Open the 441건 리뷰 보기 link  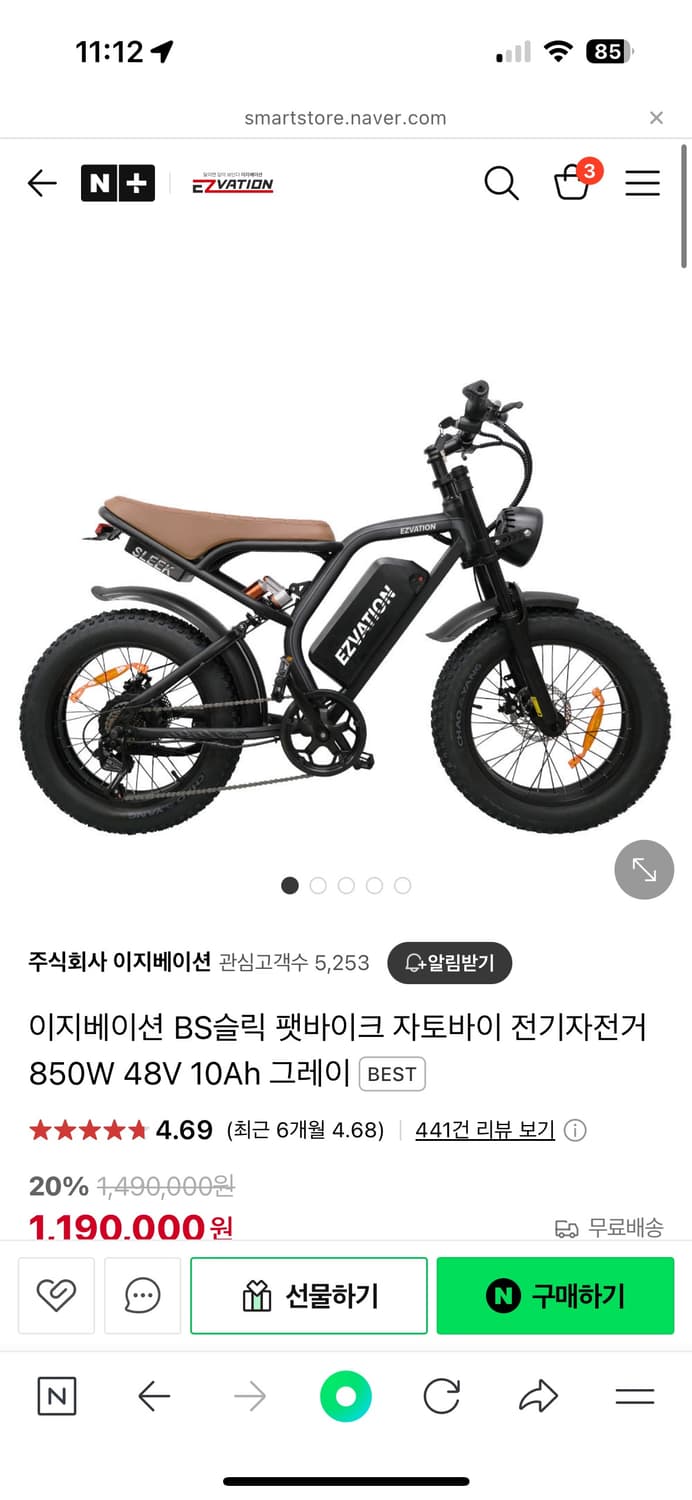(485, 1130)
